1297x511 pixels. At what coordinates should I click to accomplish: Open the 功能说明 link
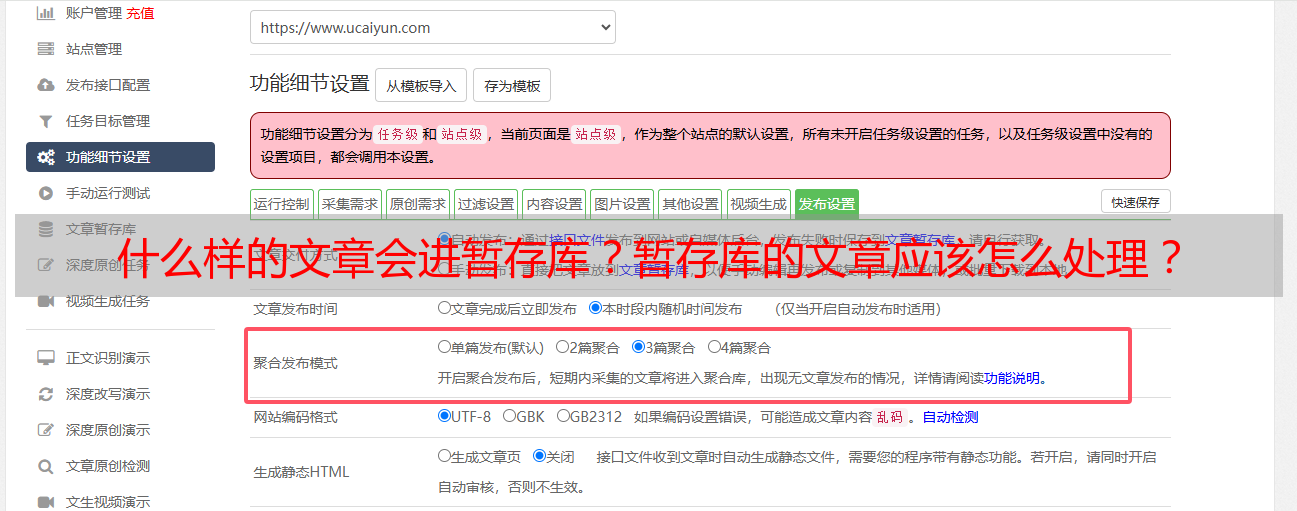tap(1012, 378)
